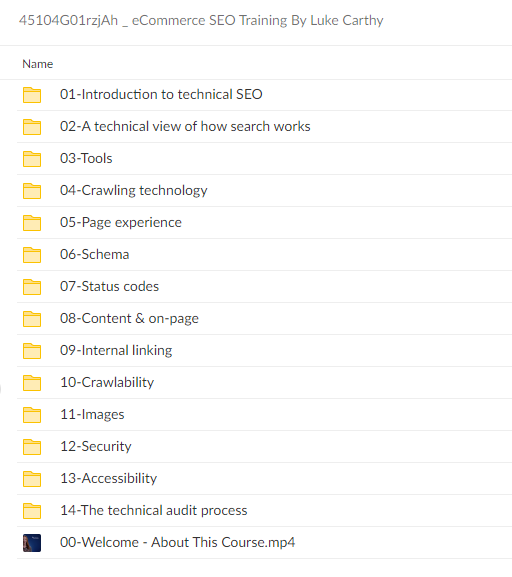Click the folder icon for 14-The technical audit process

pyautogui.click(x=32, y=511)
